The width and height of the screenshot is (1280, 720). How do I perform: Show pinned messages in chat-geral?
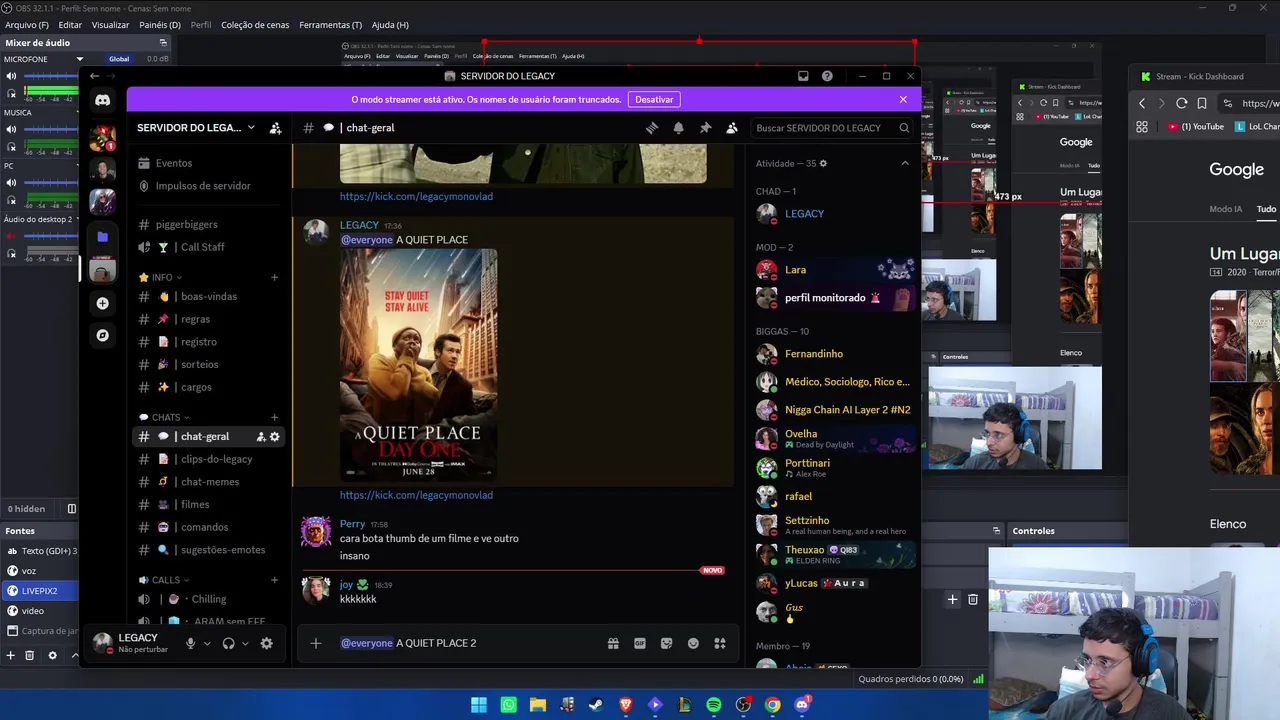tap(705, 128)
